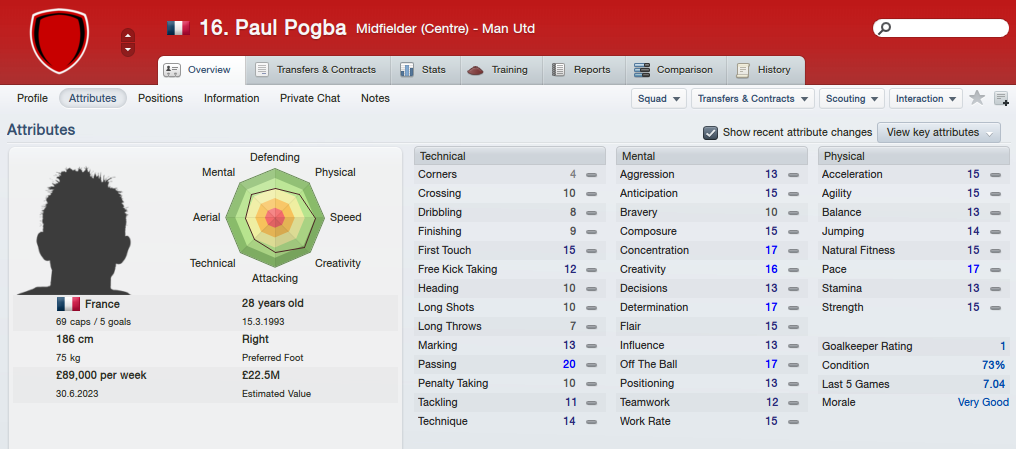Open Training tab with the ball icon
Screen dimensions: 1016x449
tap(475, 70)
